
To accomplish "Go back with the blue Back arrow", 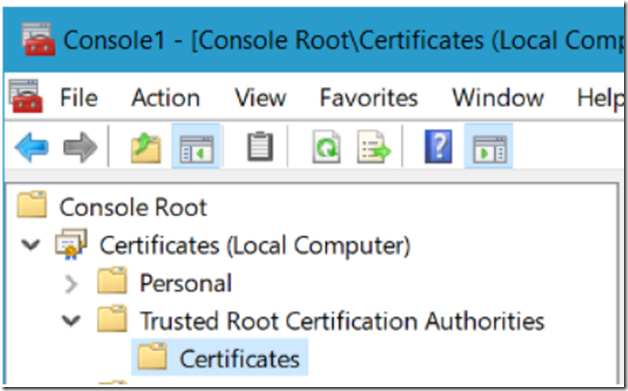I will tap(32, 147).
